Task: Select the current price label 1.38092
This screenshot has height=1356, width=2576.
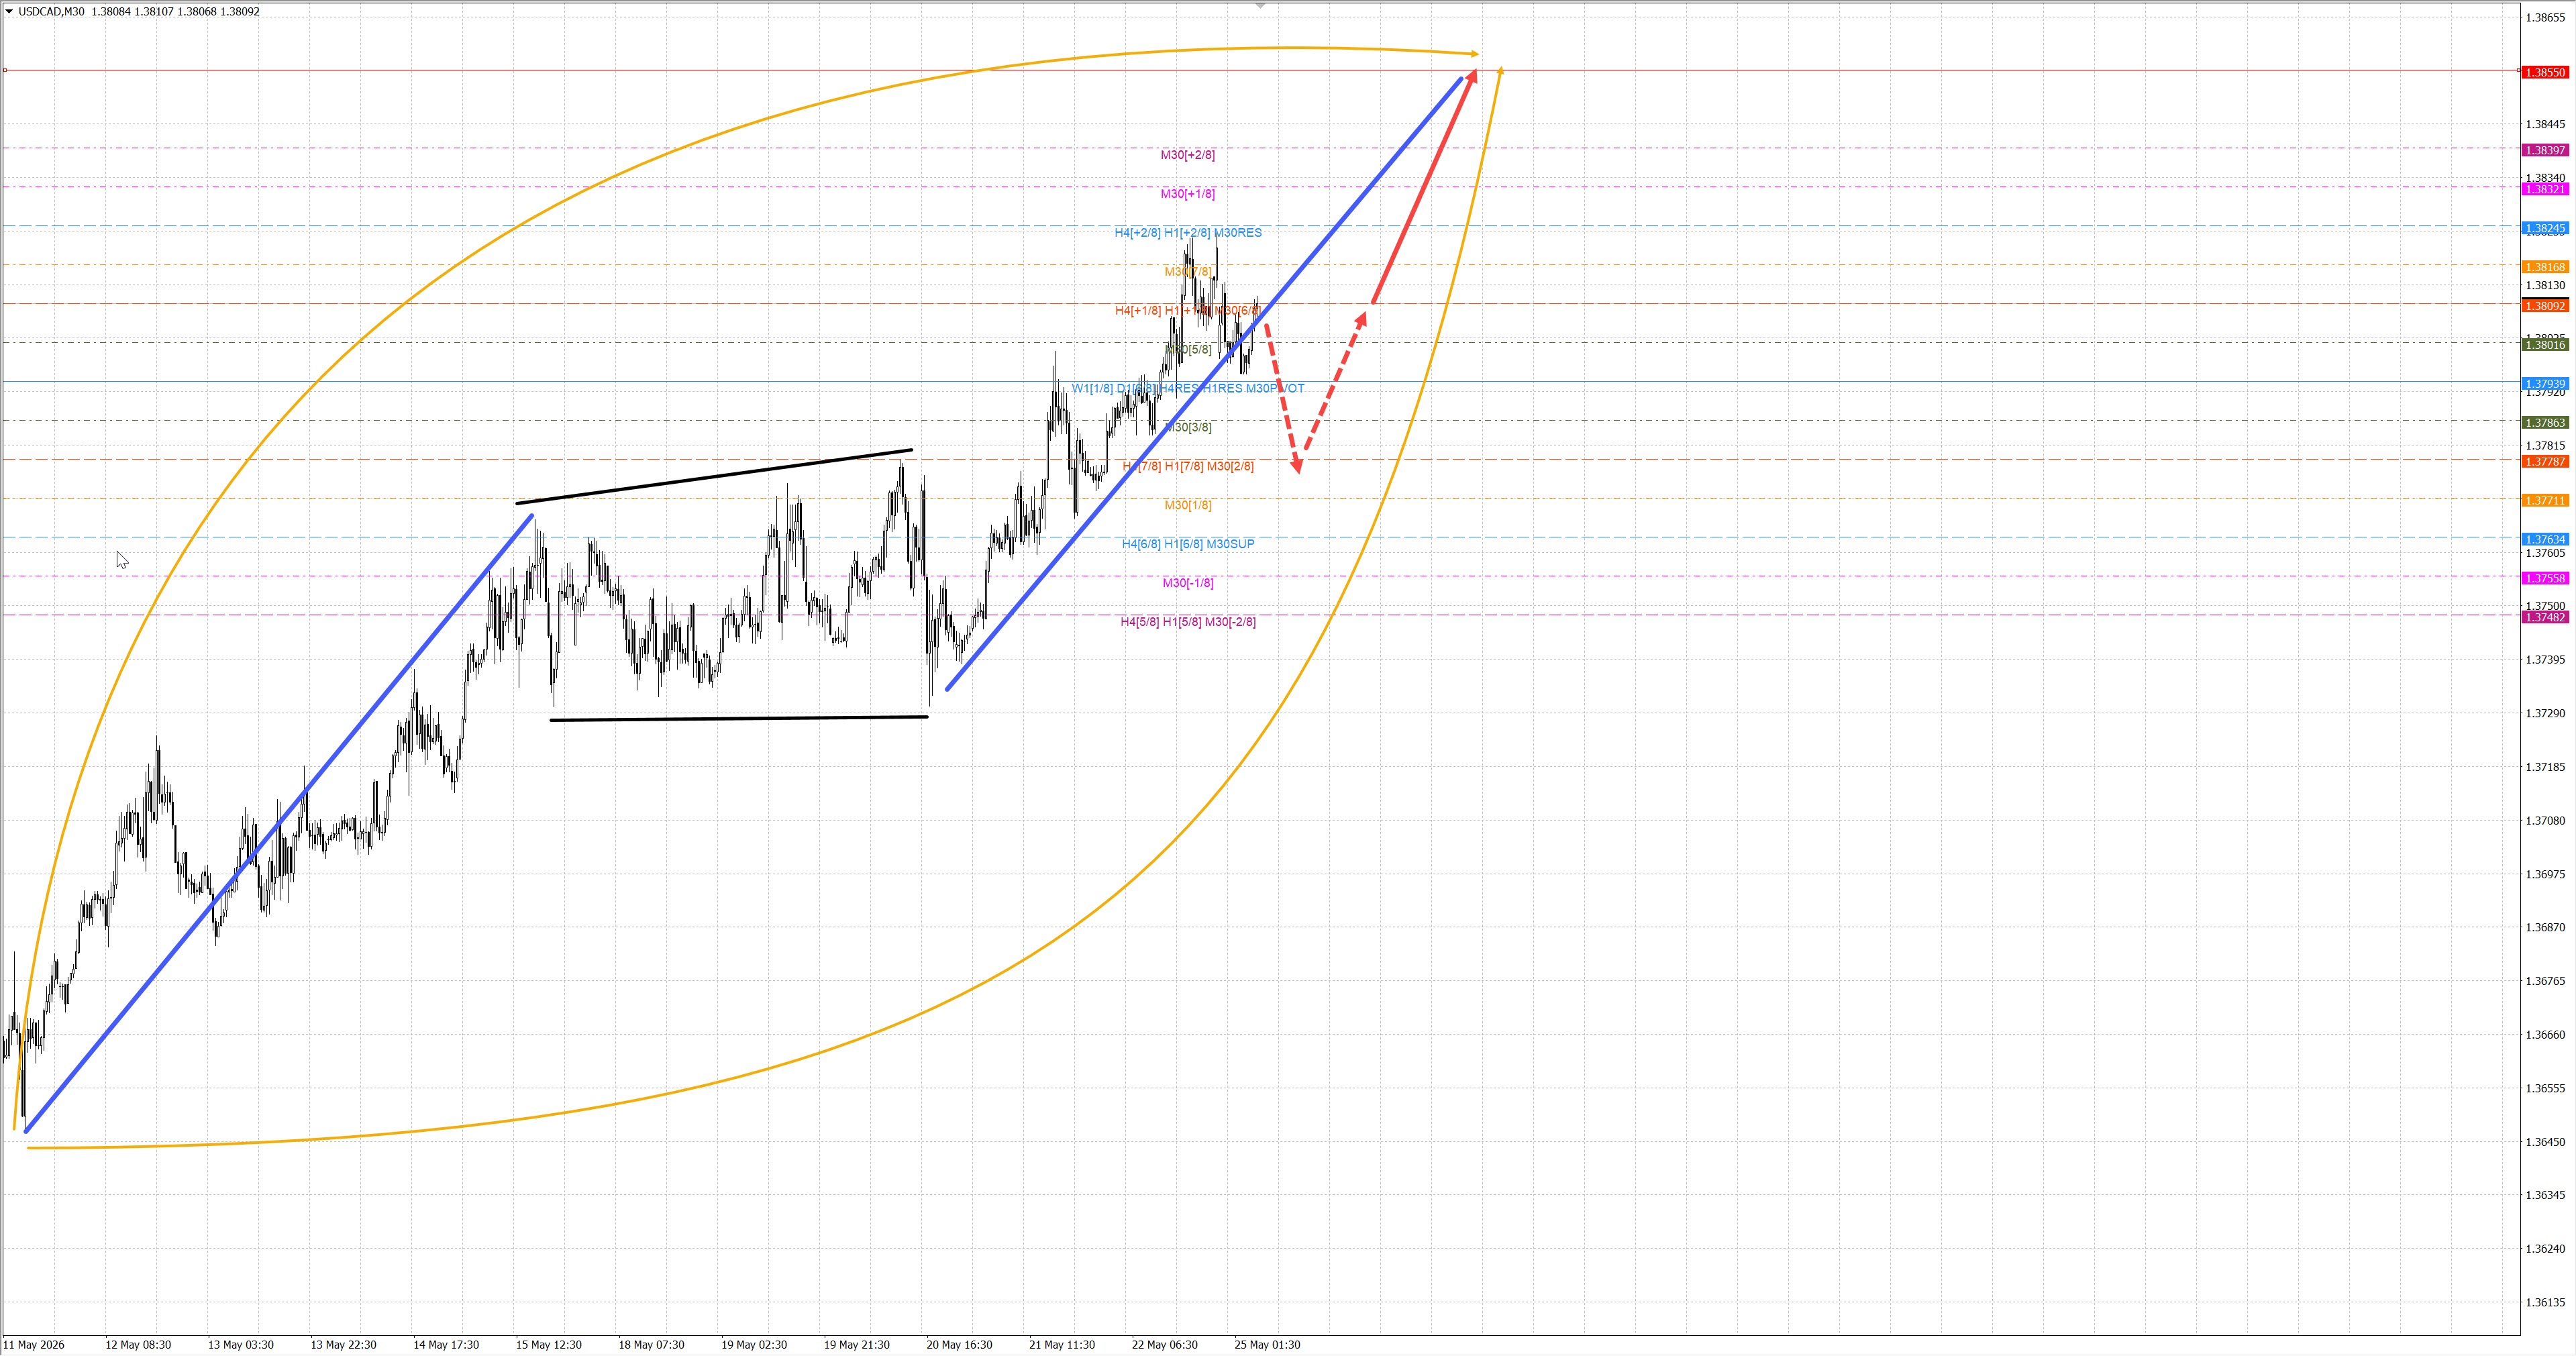Action: coord(2544,306)
